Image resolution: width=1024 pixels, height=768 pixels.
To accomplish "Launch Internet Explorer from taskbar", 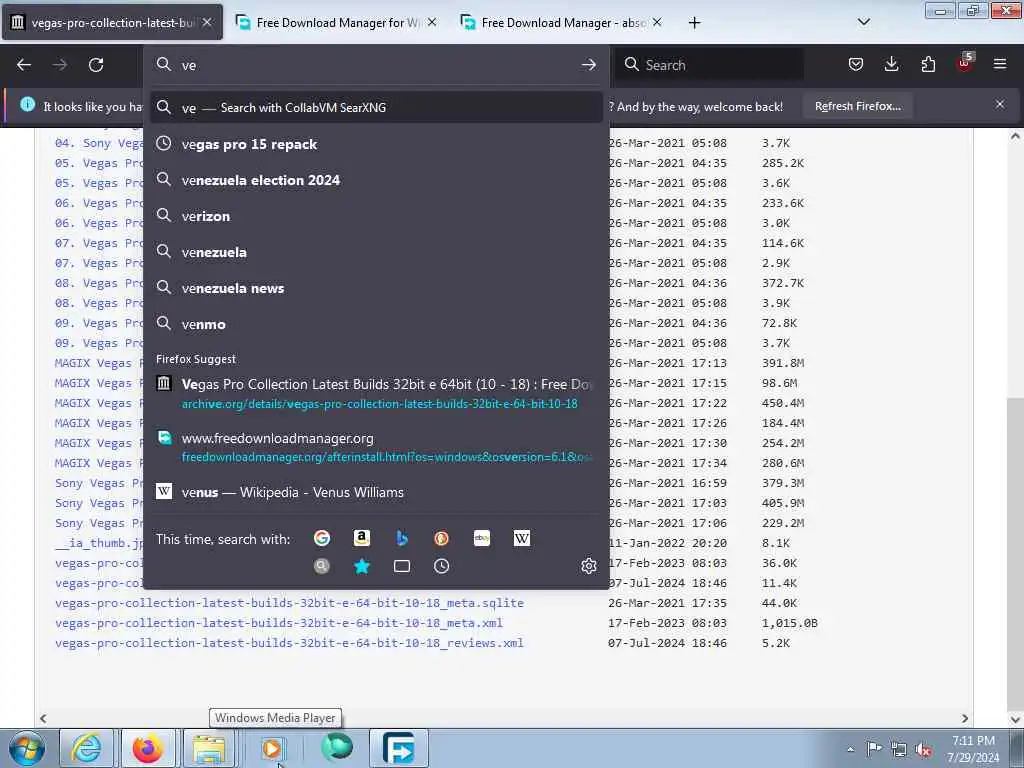I will coord(86,748).
